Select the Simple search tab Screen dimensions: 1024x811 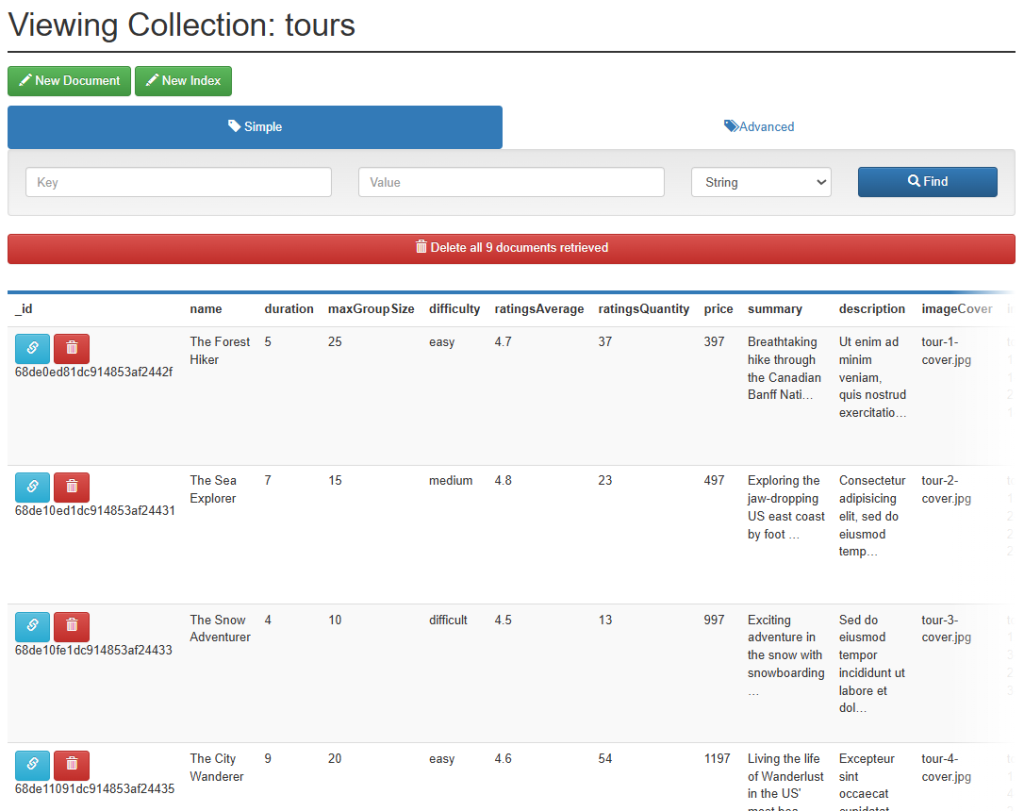coord(255,127)
